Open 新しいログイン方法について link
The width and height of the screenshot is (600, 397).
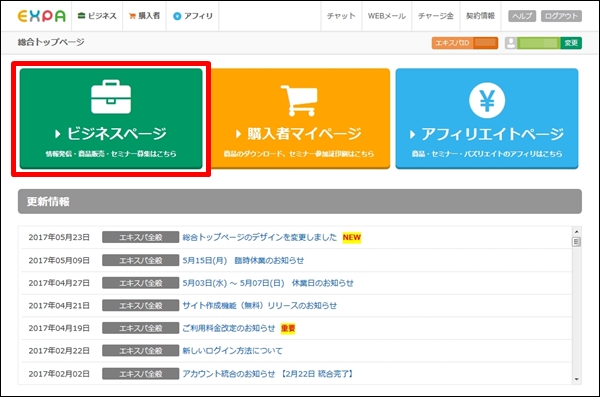click(232, 351)
